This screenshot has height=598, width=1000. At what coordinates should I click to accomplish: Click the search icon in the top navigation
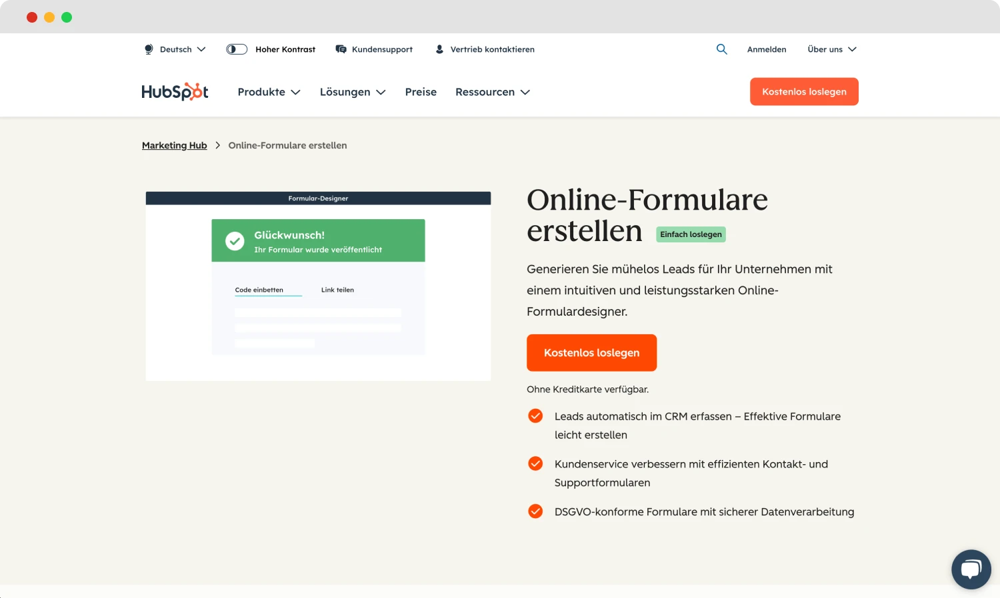(721, 48)
